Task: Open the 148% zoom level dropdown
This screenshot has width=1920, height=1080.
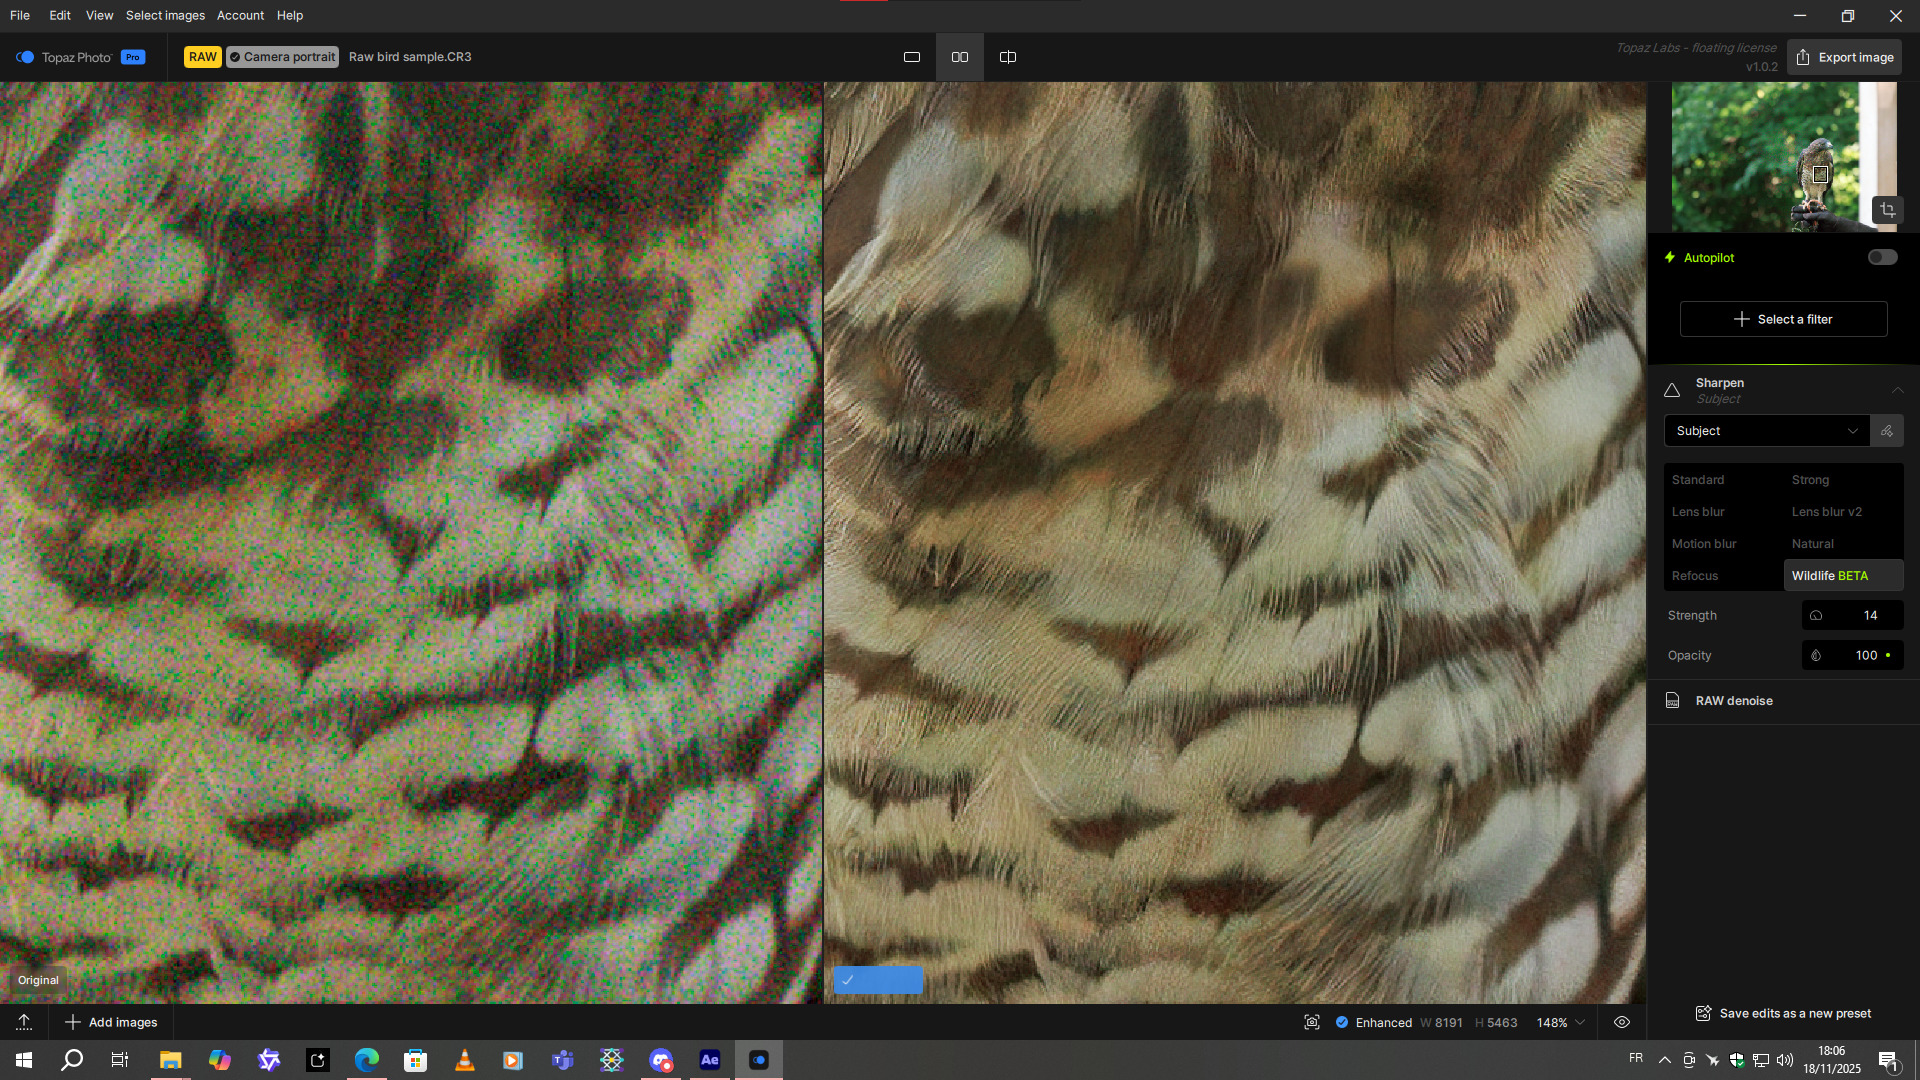Action: coord(1560,1022)
